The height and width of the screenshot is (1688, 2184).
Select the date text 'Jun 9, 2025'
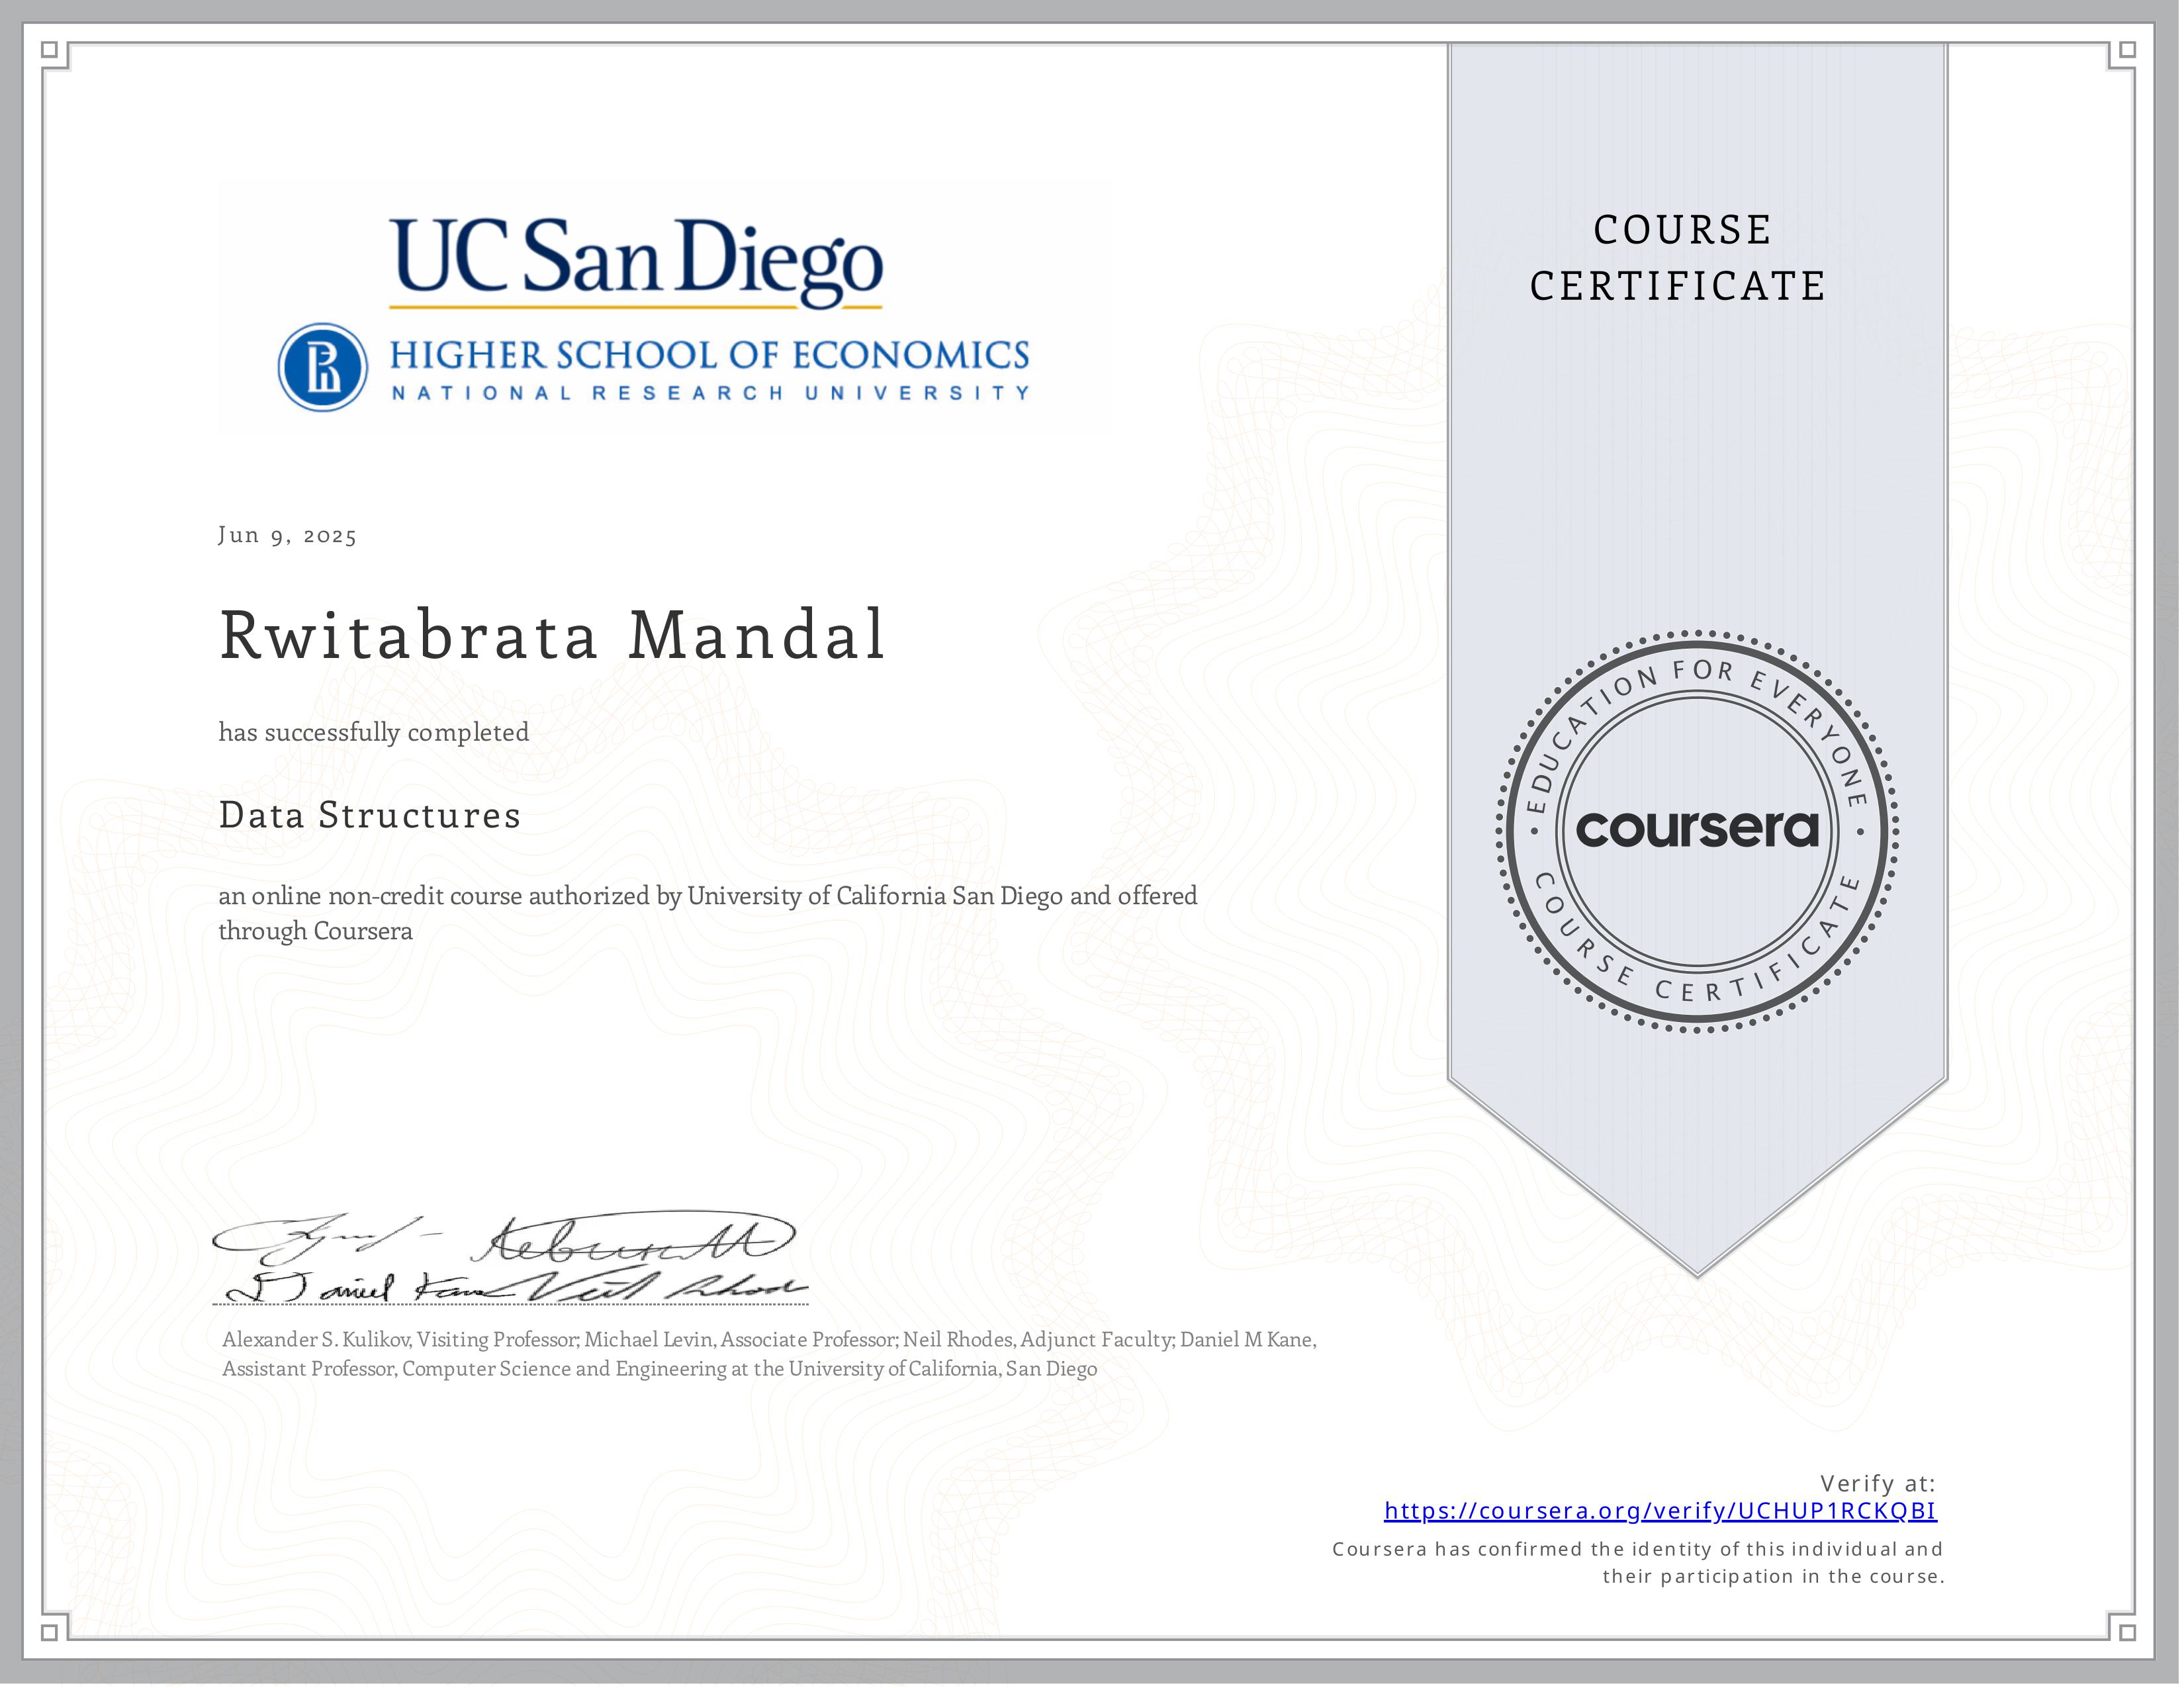(287, 535)
